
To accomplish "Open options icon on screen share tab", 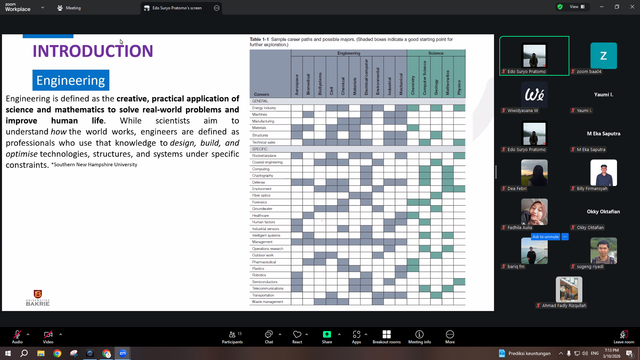I will coord(216,8).
